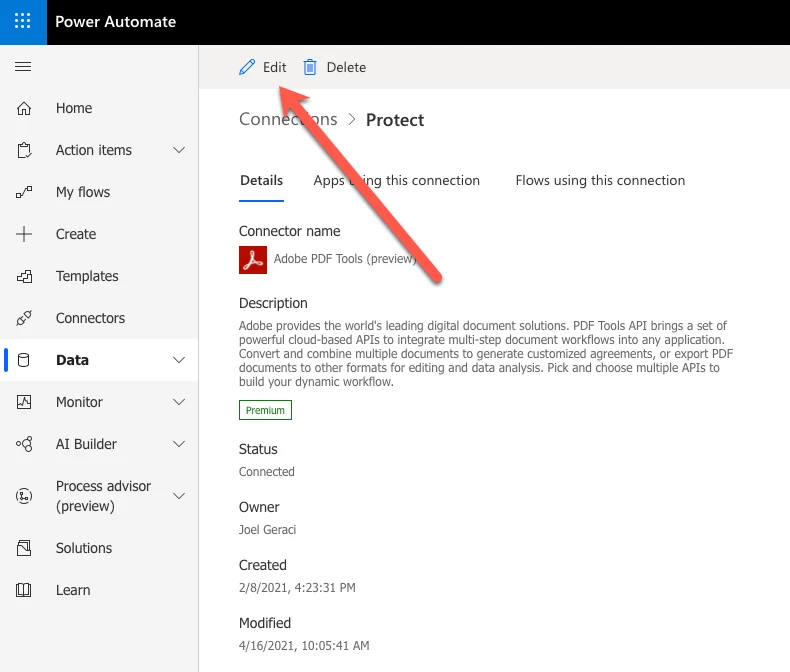Click the Adobe PDF Tools logo
Image resolution: width=790 pixels, height=672 pixels.
point(253,259)
